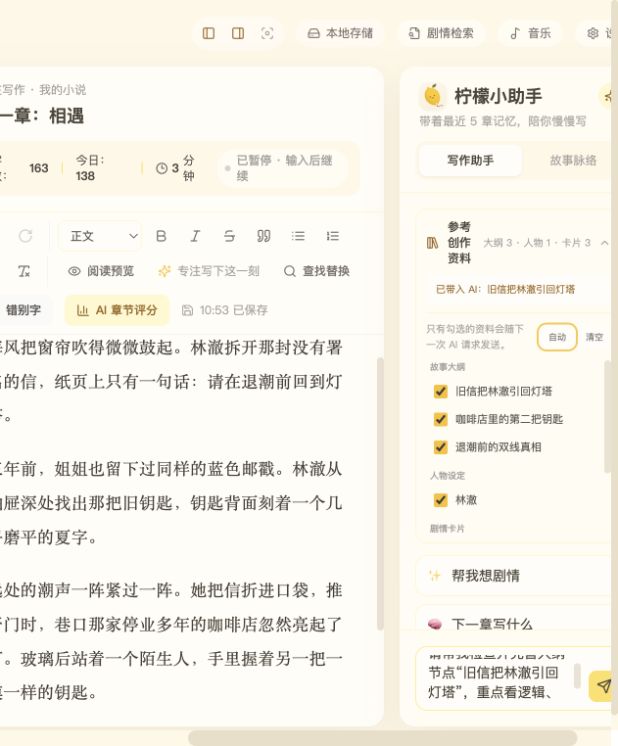Screen dimensions: 618x746
Task: Click the magnifier icon on 查找替换
Action: coord(290,271)
